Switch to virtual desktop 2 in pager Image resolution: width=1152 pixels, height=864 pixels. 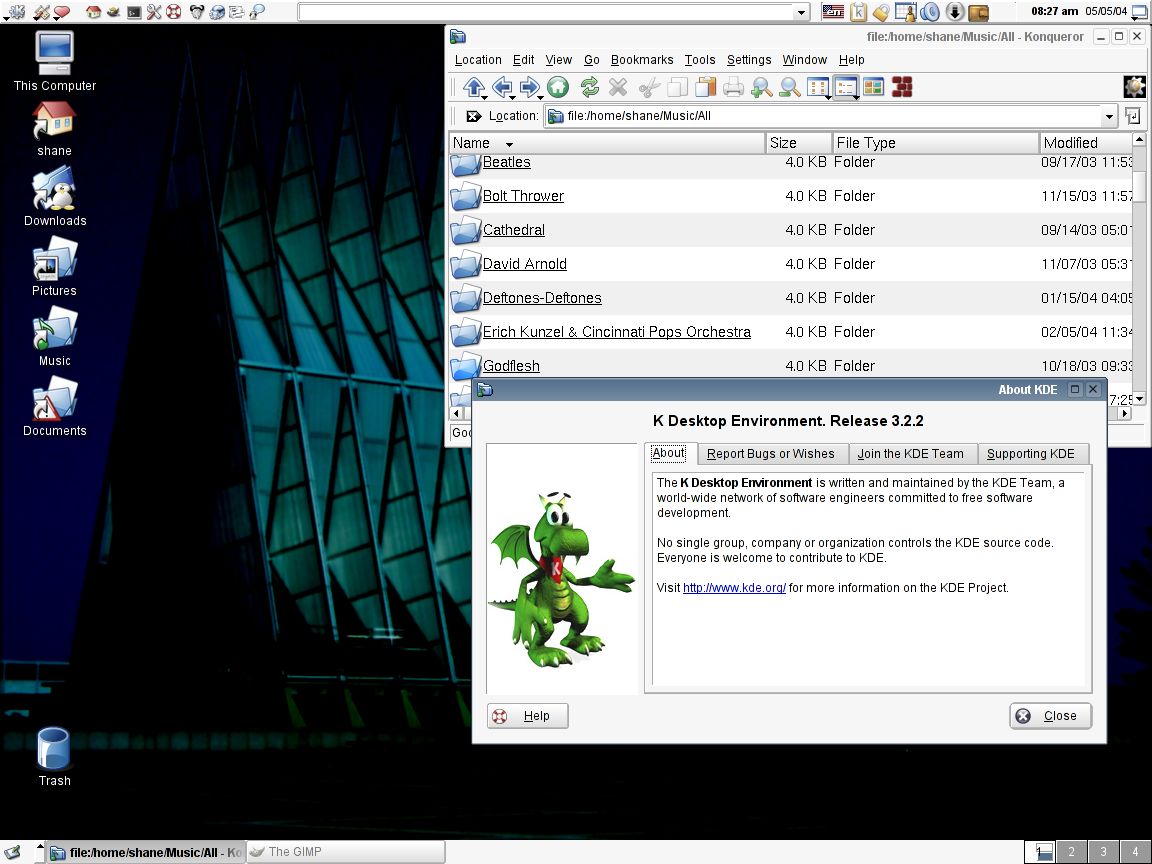[x=1071, y=852]
